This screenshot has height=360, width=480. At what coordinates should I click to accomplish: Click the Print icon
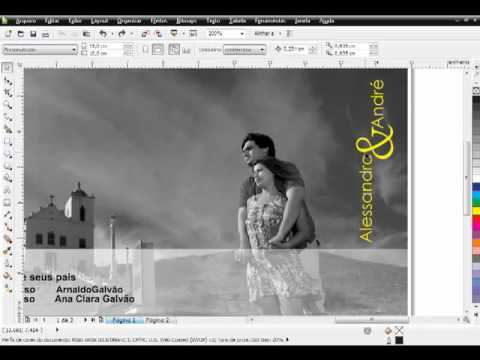coord(46,34)
